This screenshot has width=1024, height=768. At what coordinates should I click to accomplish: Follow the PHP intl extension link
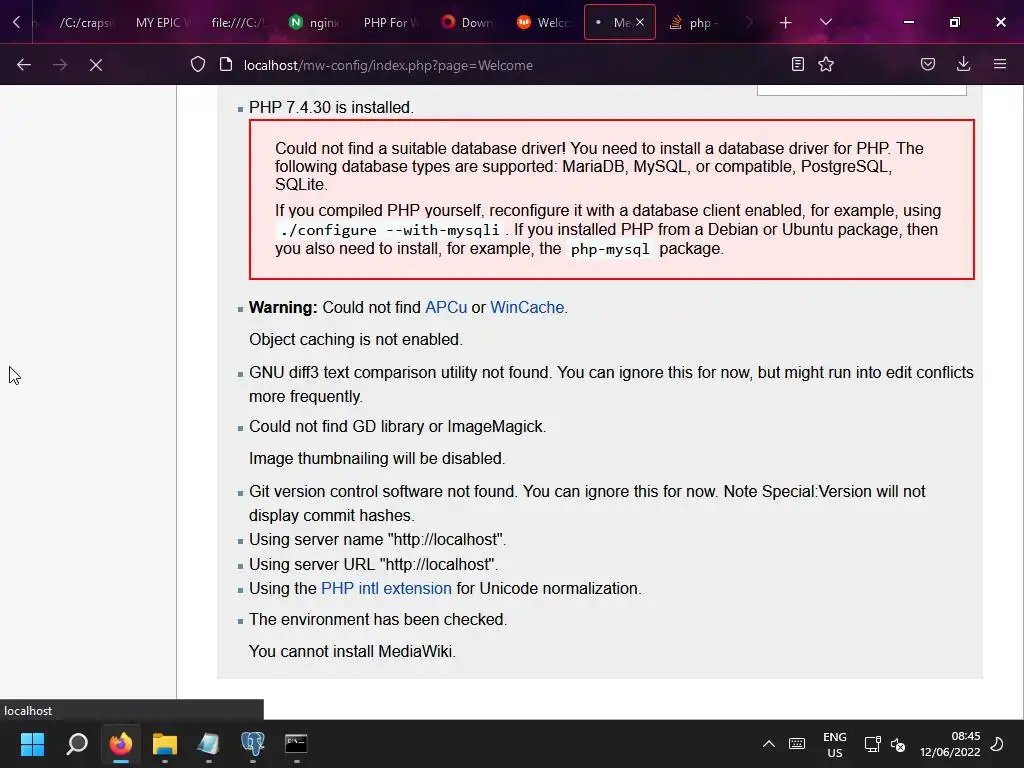[x=386, y=588]
